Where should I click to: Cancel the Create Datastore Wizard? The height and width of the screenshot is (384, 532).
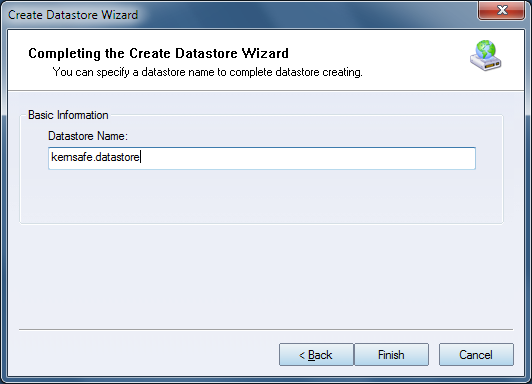(476, 355)
